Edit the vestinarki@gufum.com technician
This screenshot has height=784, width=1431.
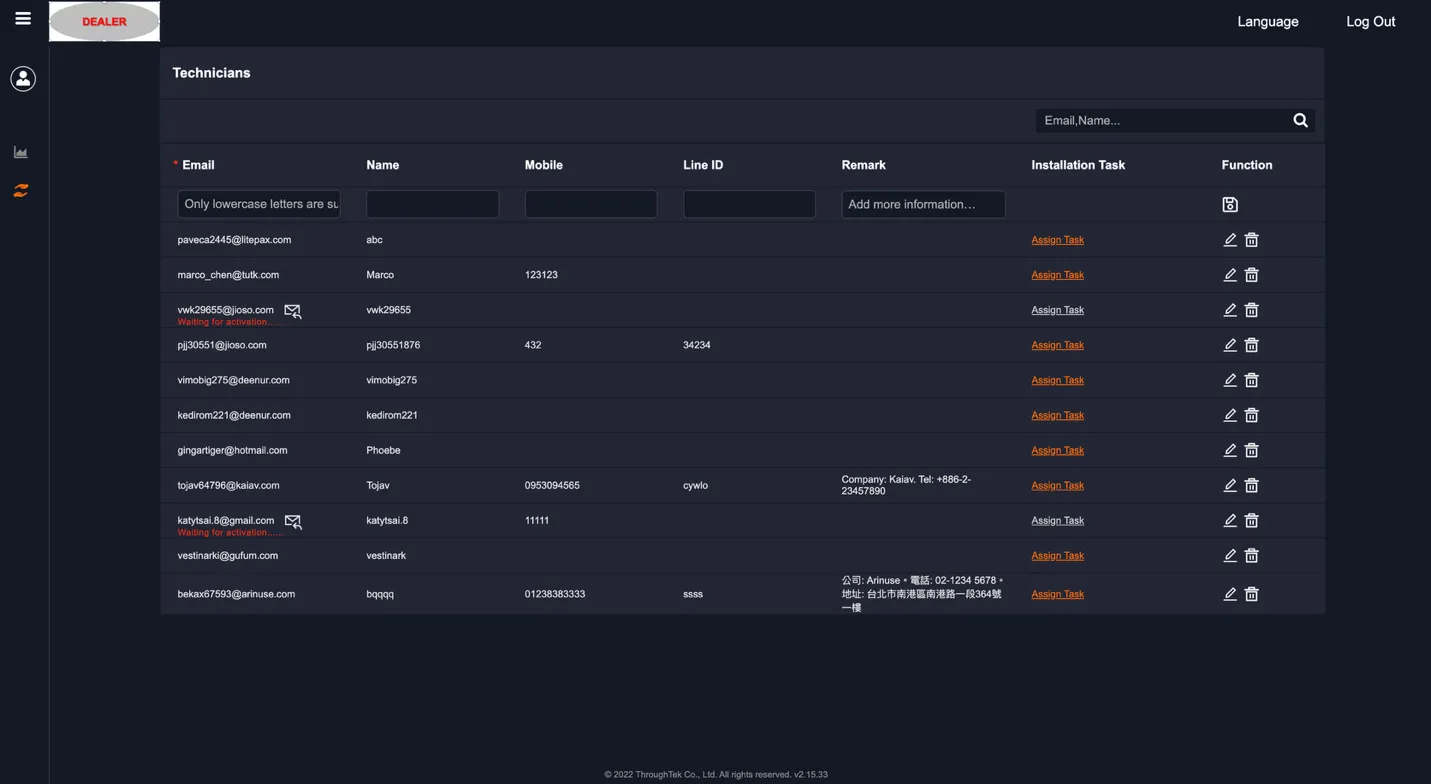tap(1229, 555)
